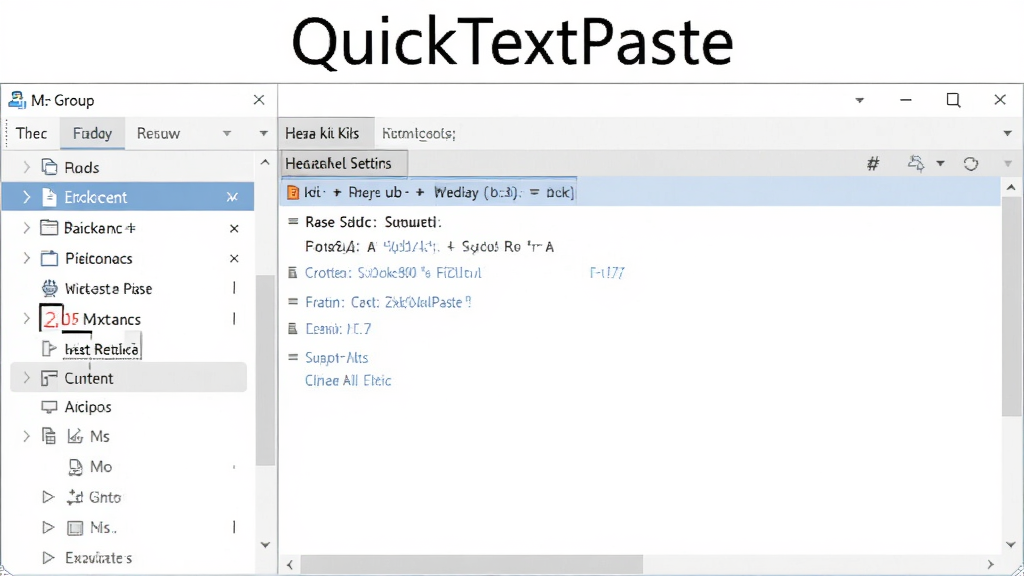Remove the Pielconacs row with its X
Viewport: 1024px width, 576px height.
pyautogui.click(x=234, y=259)
